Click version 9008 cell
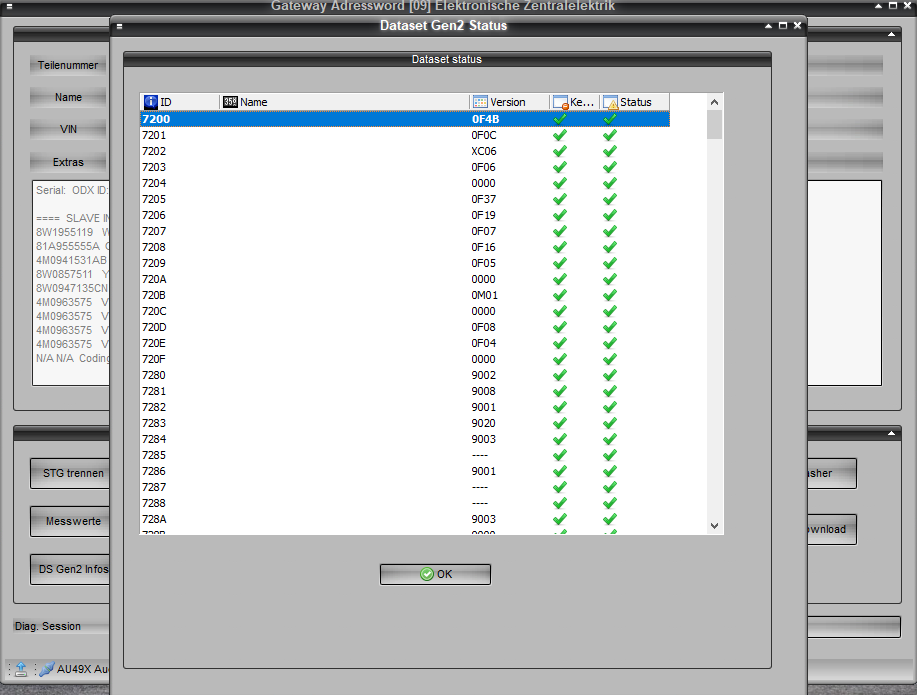 click(x=483, y=391)
